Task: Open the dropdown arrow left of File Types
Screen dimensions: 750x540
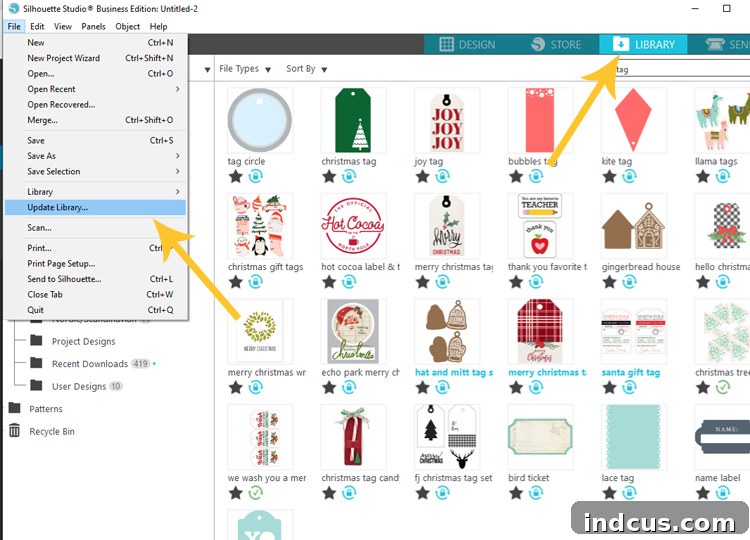Action: [207, 70]
